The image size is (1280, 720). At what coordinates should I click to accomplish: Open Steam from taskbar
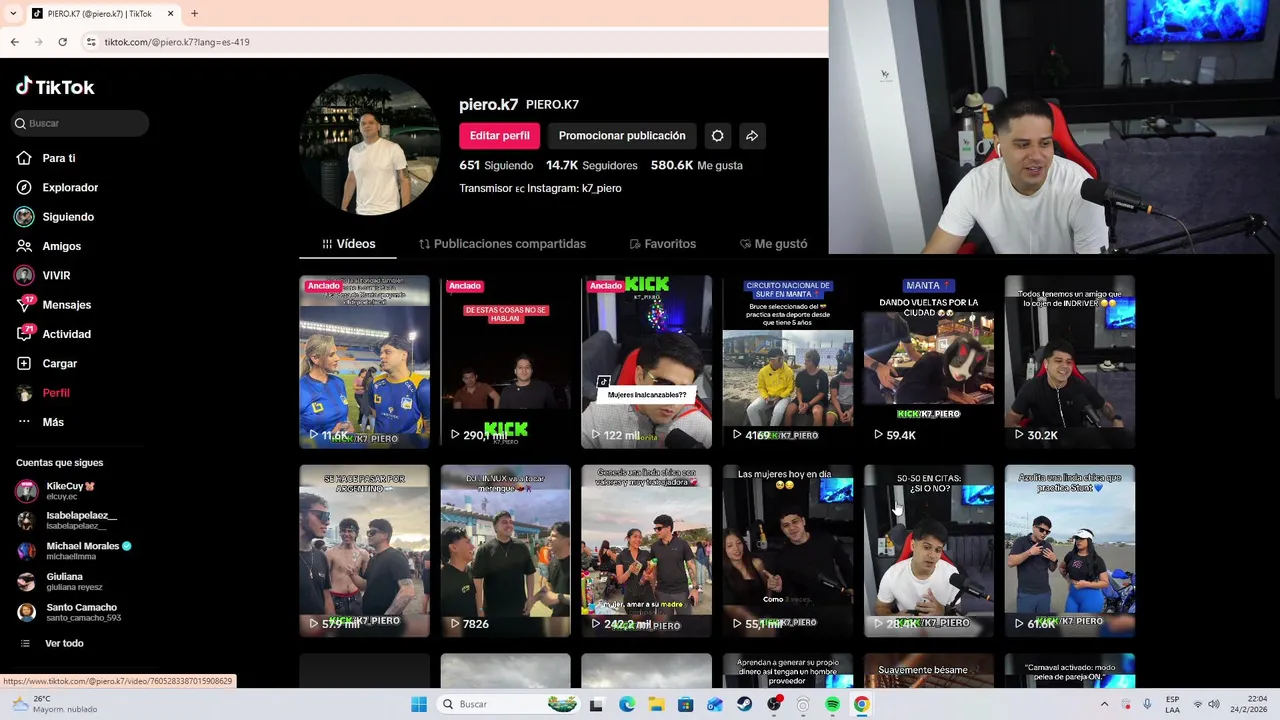point(744,704)
